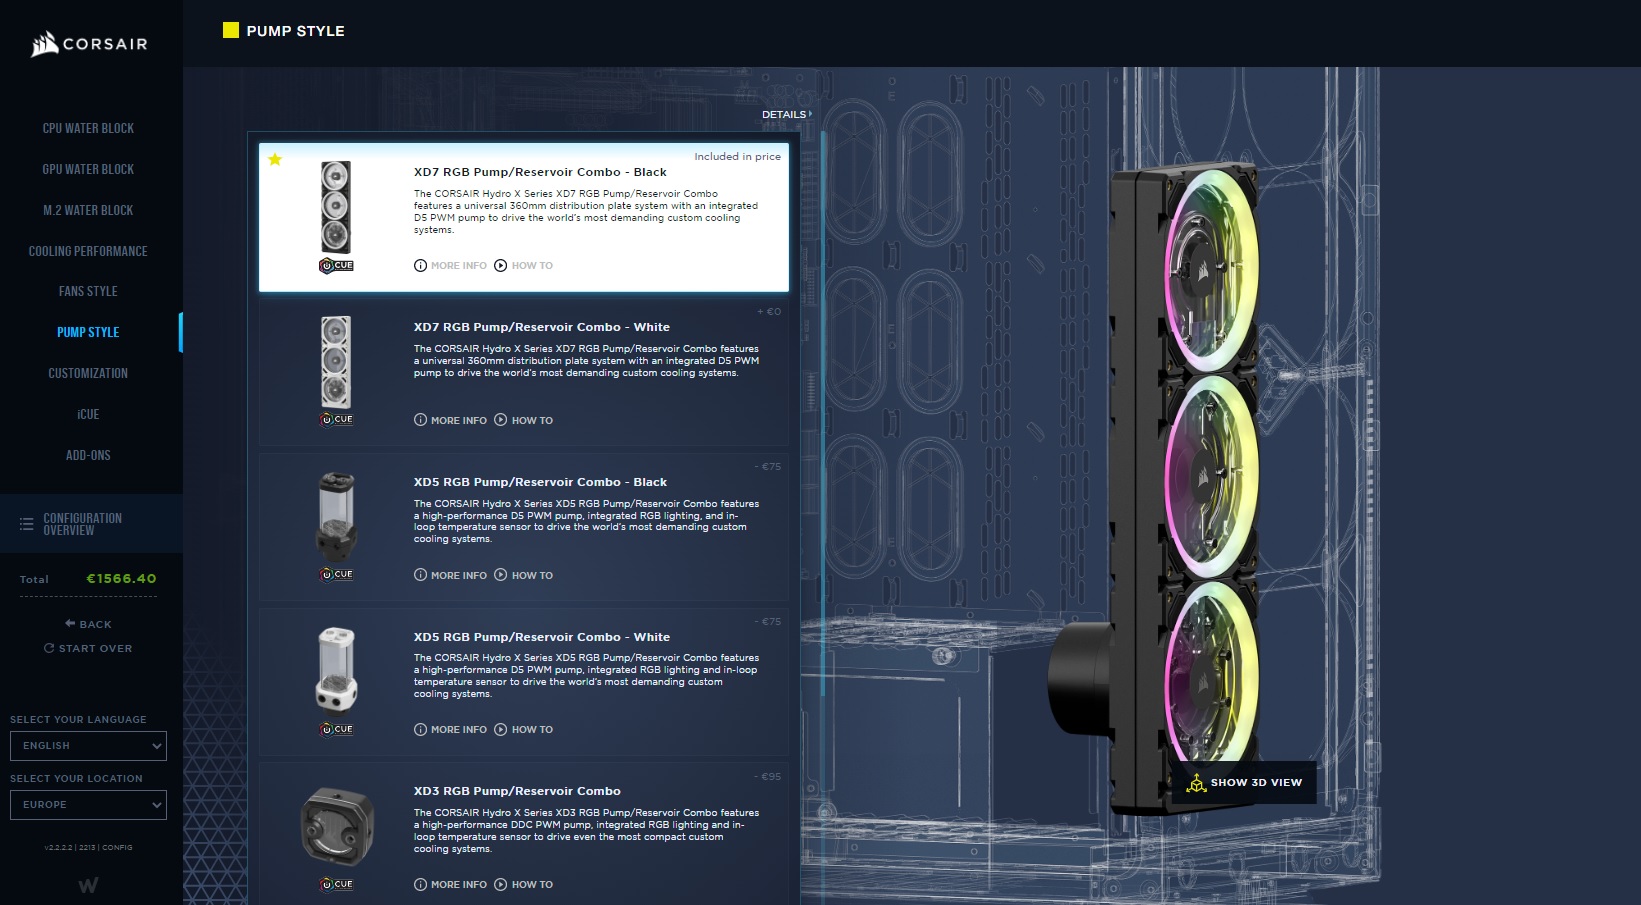The image size is (1641, 905).
Task: Click the XD3 pump thumbnail image
Action: pyautogui.click(x=337, y=827)
